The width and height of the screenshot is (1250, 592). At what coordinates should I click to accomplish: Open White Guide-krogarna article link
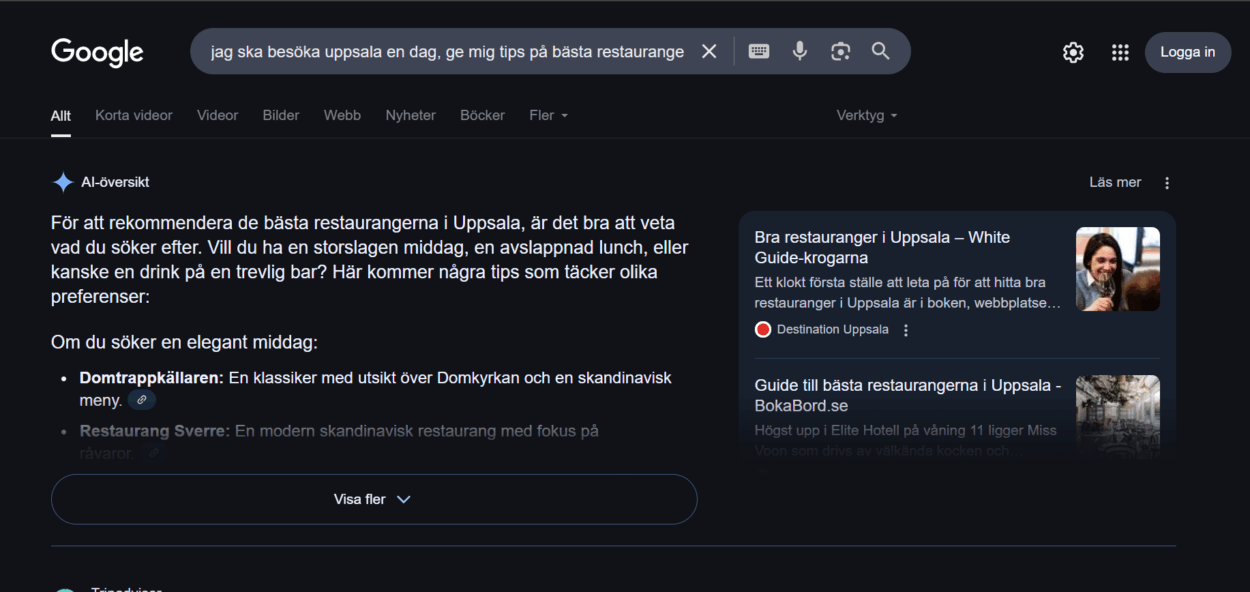point(882,247)
